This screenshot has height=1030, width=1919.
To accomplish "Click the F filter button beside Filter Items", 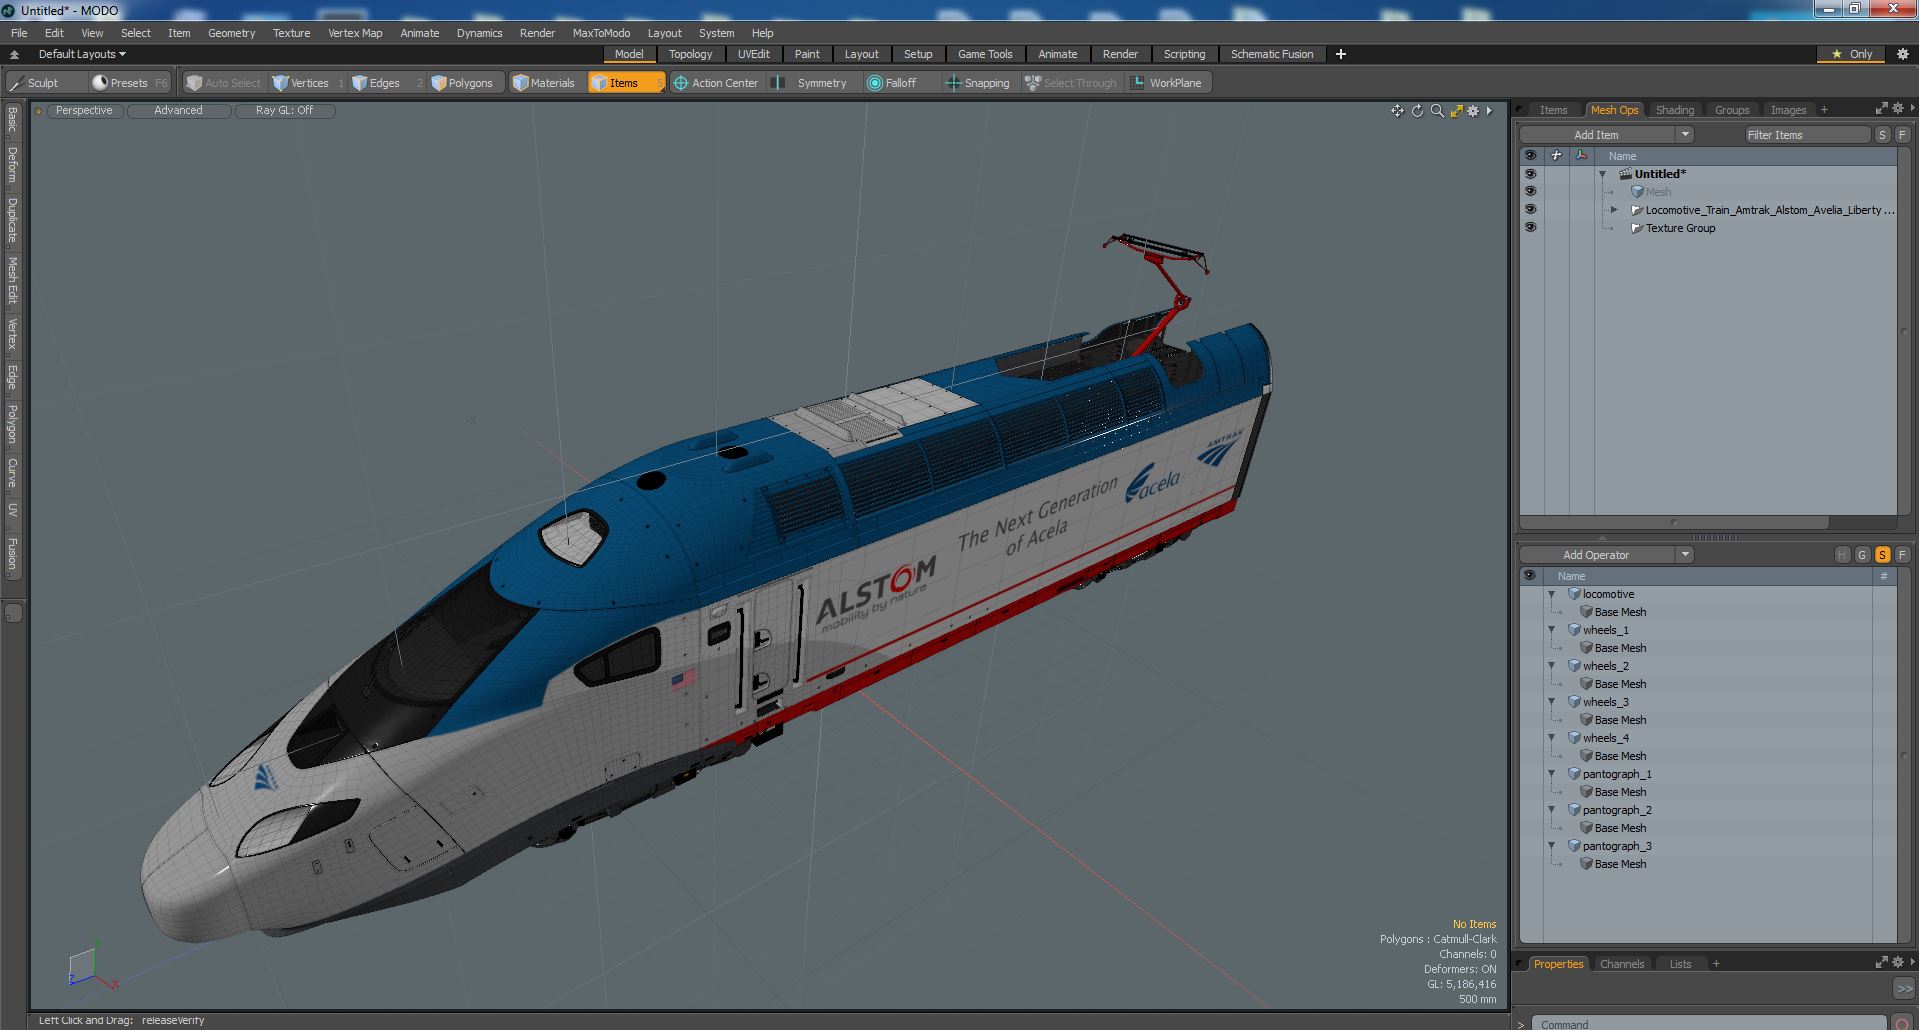I will (x=1902, y=135).
